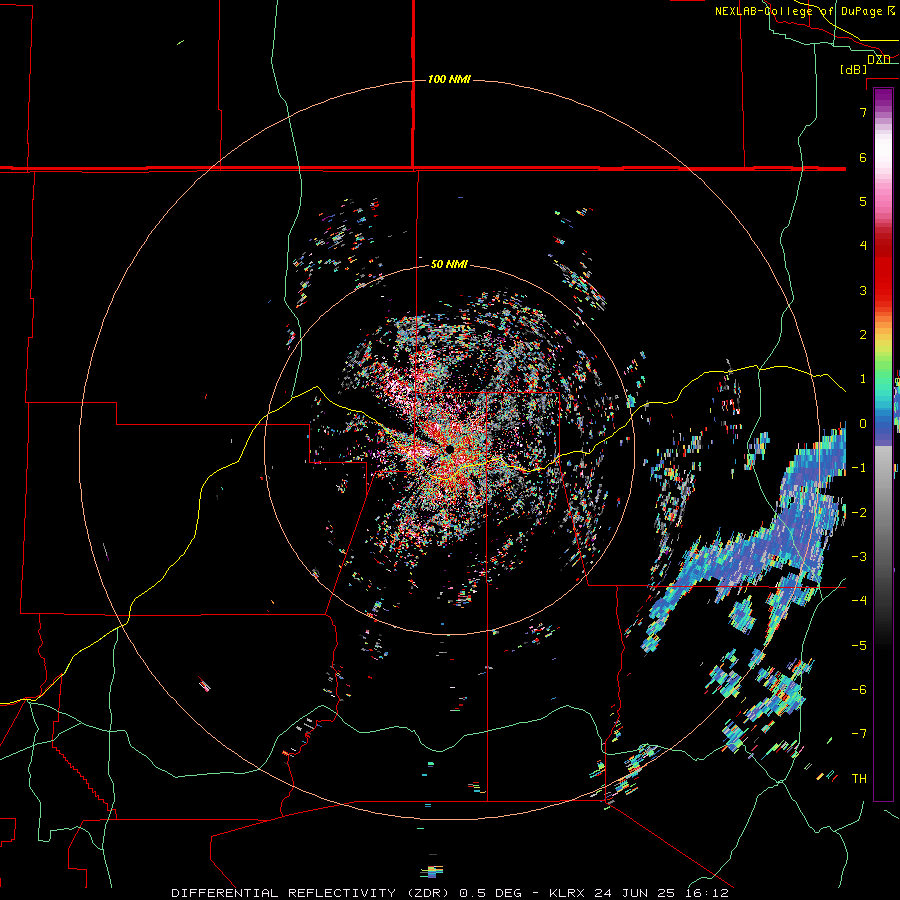Click the 3 tick label on the color scale
Image resolution: width=900 pixels, height=900 pixels.
click(x=863, y=290)
